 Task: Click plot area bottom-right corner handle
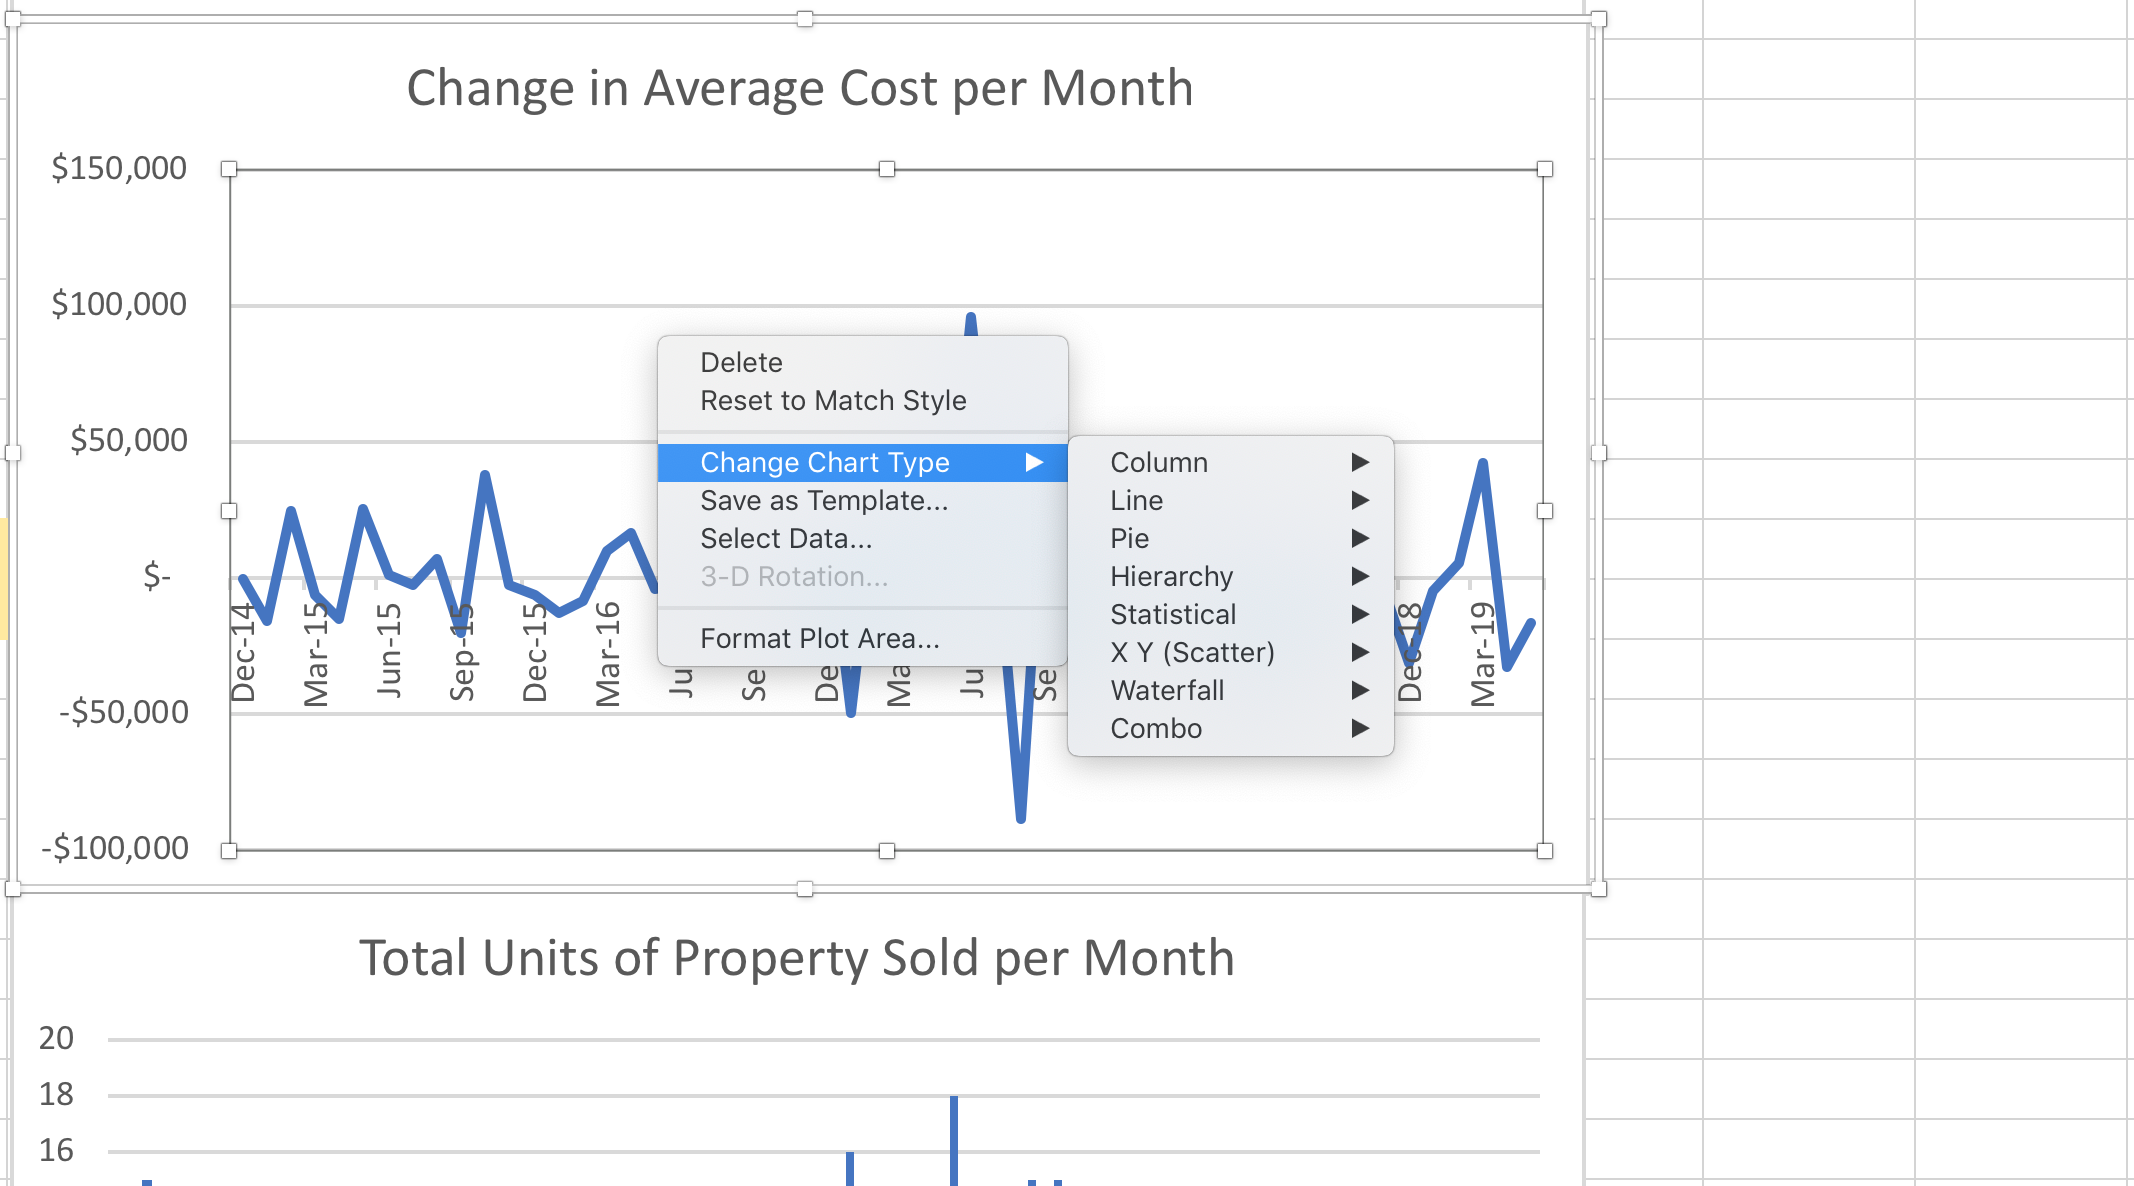1544,851
